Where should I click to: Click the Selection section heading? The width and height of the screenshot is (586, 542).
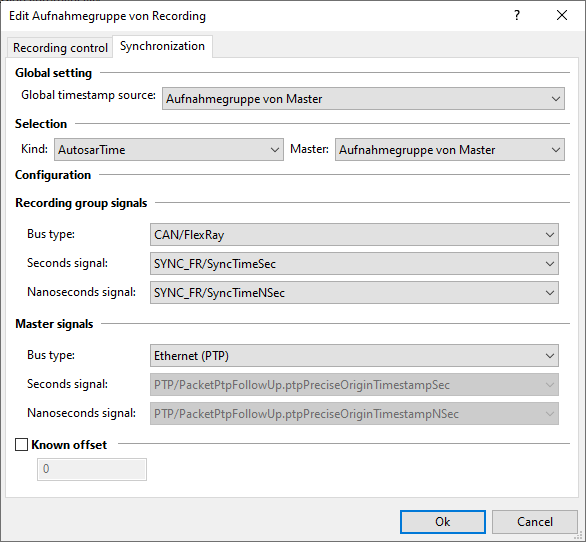(41, 124)
